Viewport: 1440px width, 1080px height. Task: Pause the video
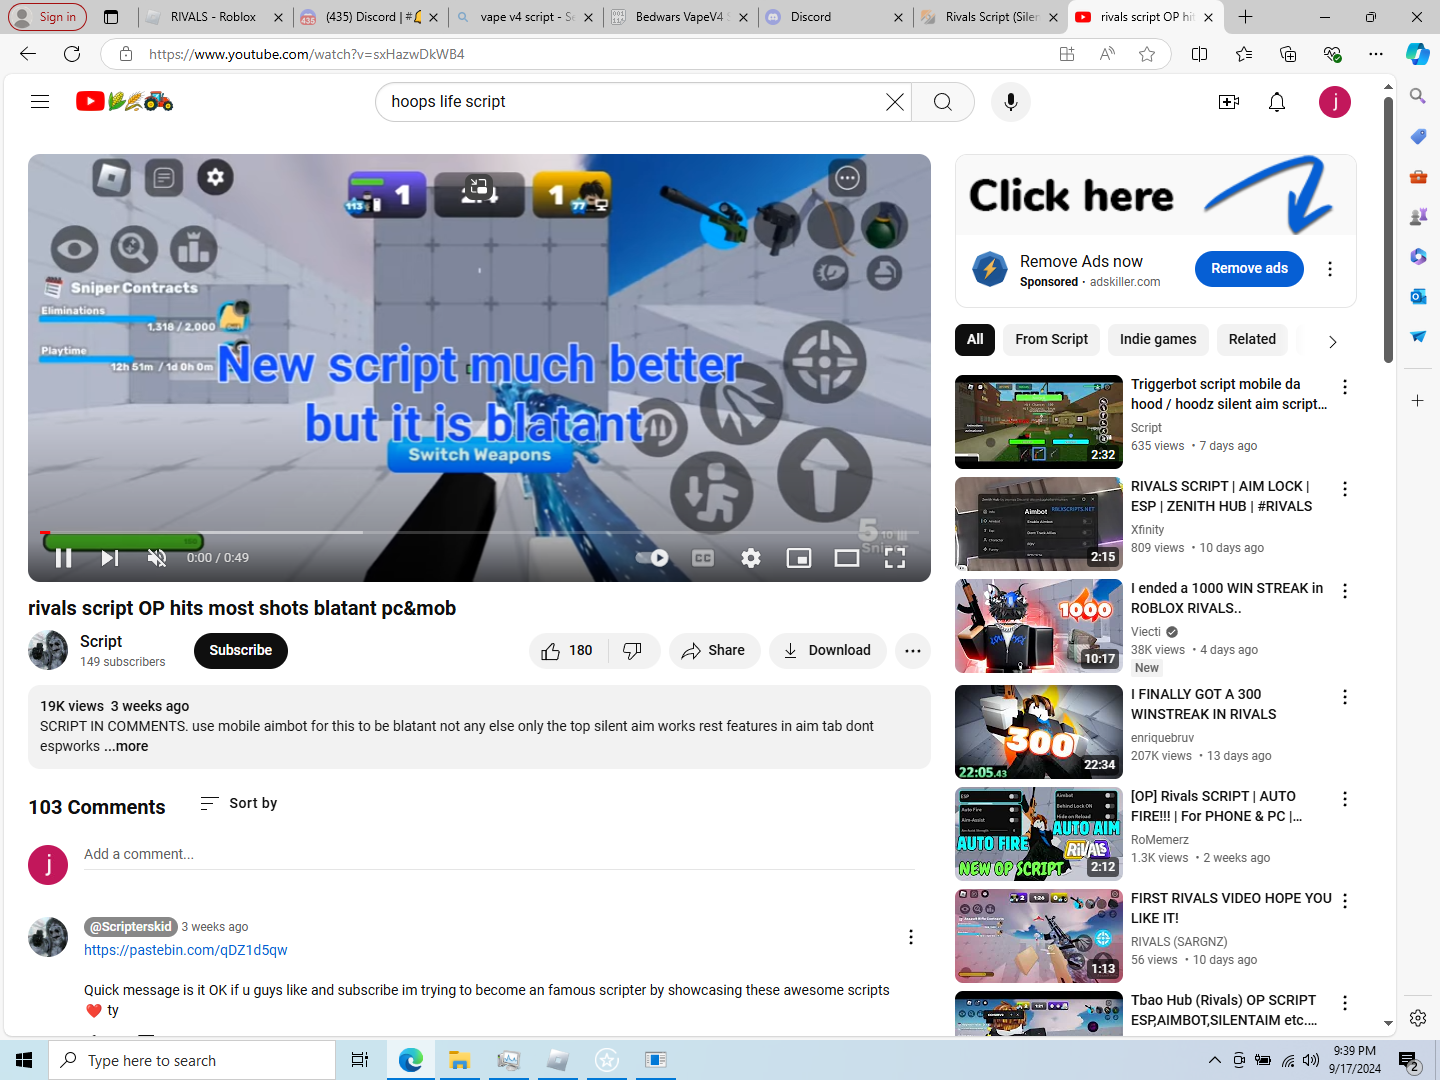pos(63,558)
